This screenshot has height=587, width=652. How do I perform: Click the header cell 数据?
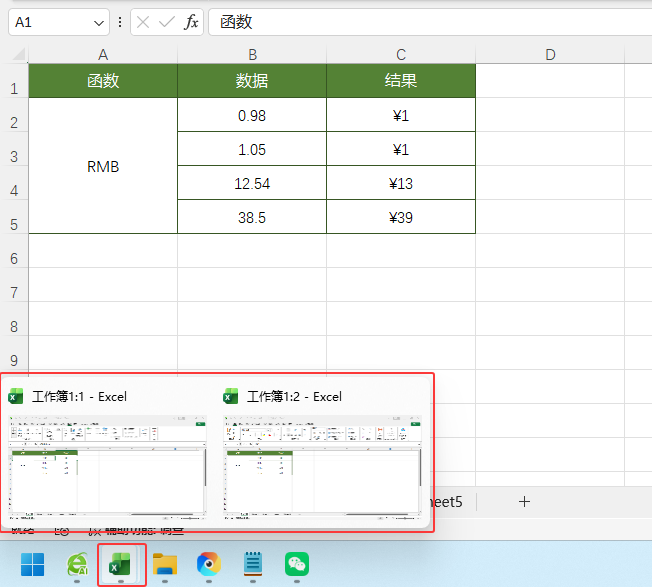tap(252, 81)
